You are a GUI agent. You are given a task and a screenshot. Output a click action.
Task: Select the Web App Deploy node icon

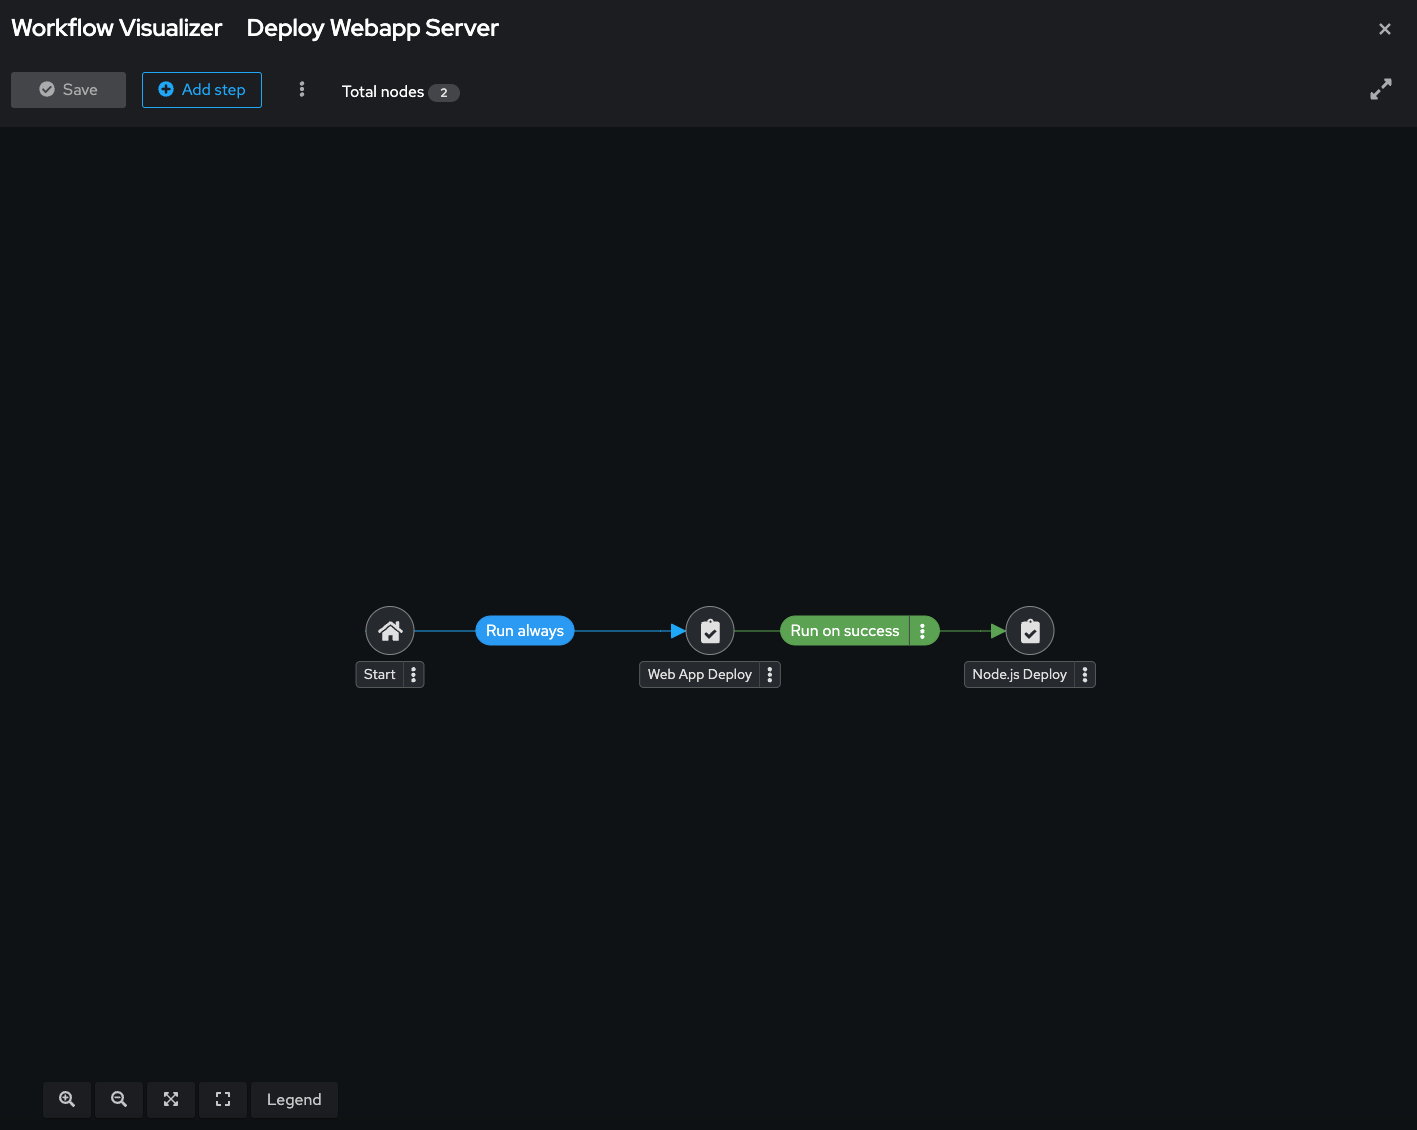pos(710,631)
